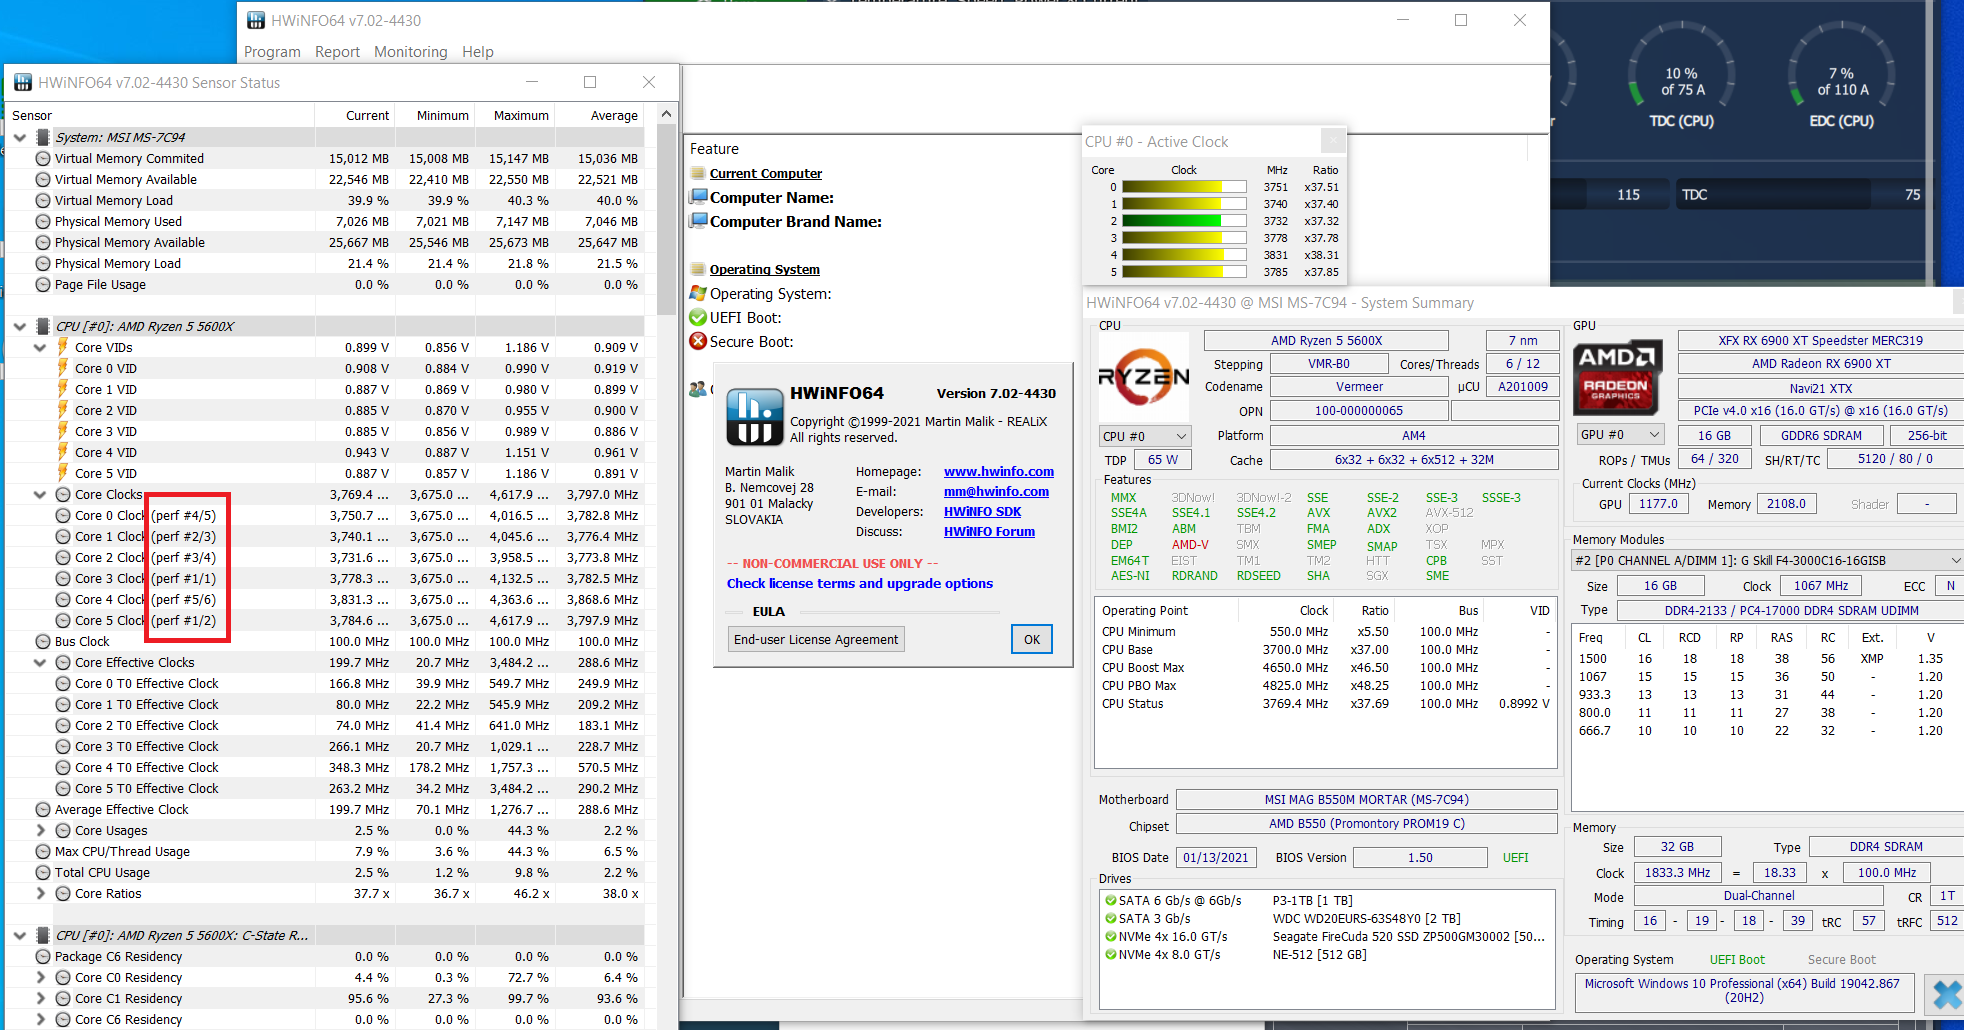
Task: Collapse the Core Clocks tree node
Action: click(x=40, y=494)
